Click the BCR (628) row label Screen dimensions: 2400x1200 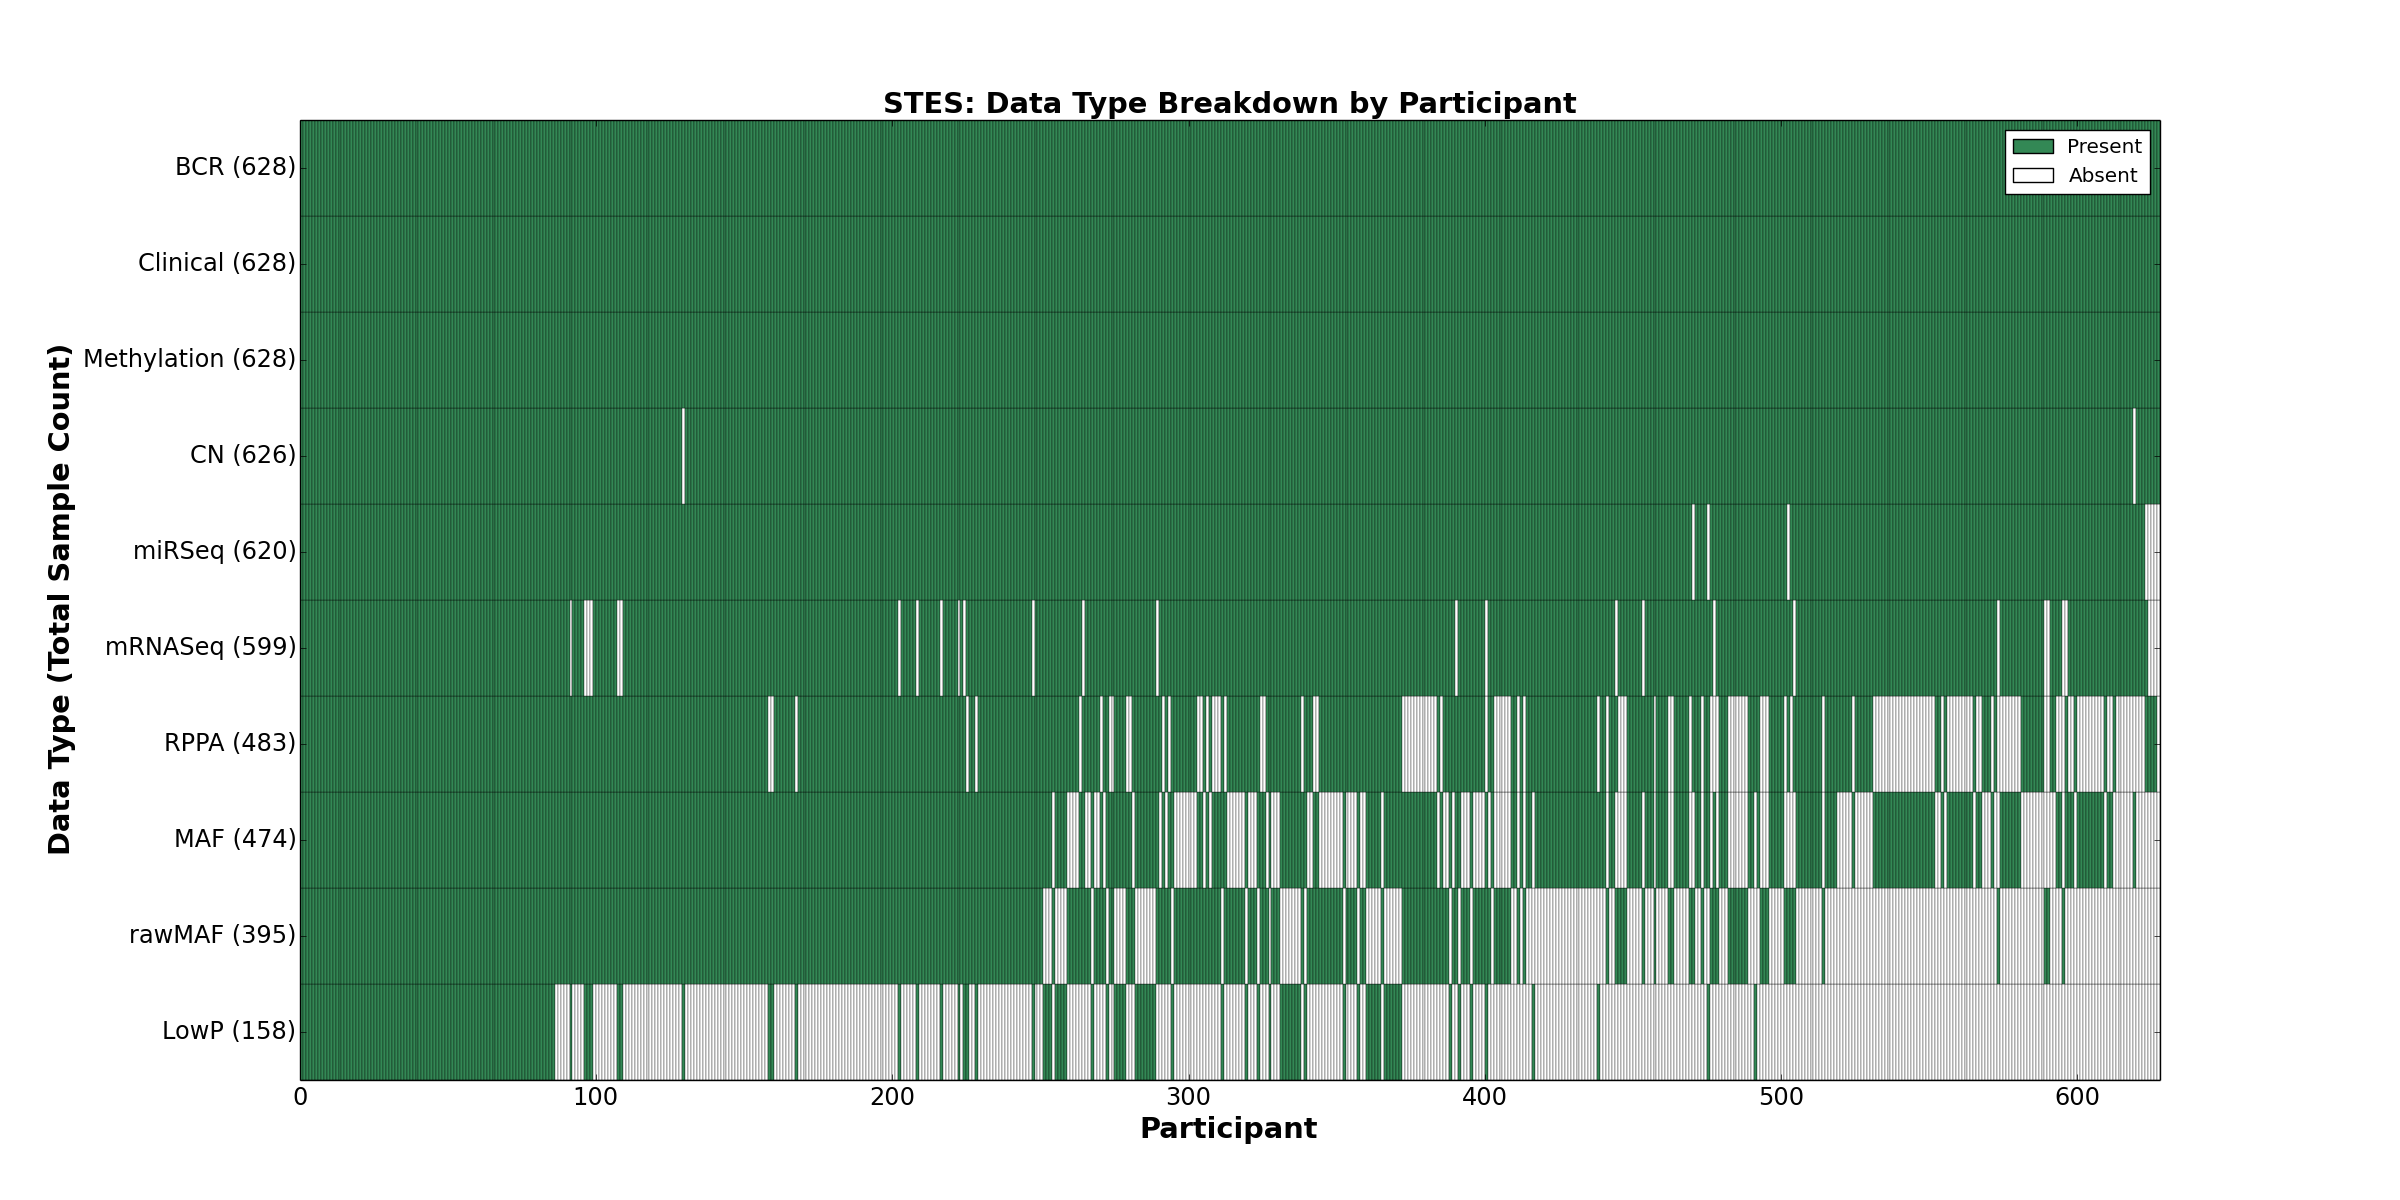235,167
